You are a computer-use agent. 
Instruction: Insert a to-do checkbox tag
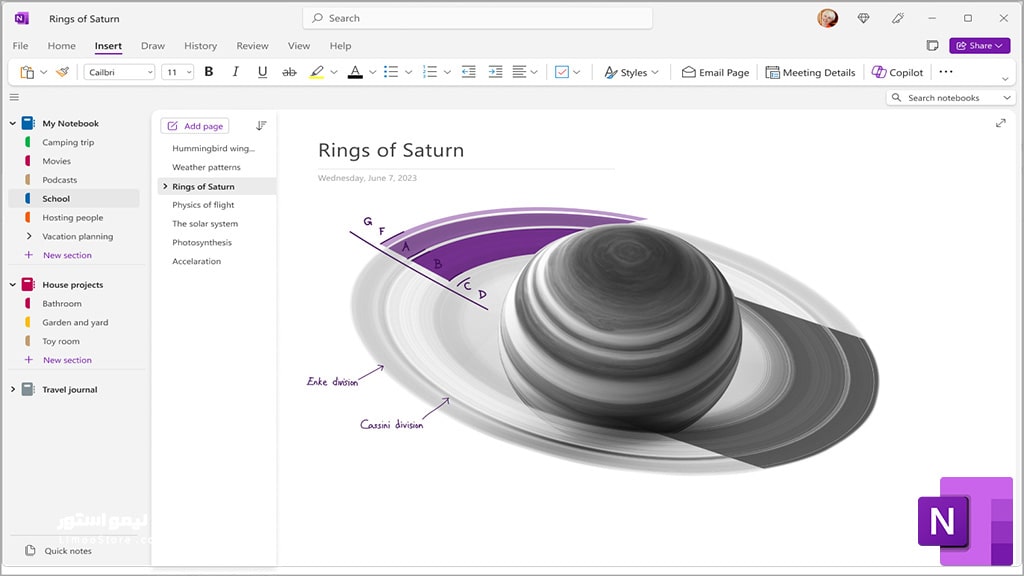(562, 72)
